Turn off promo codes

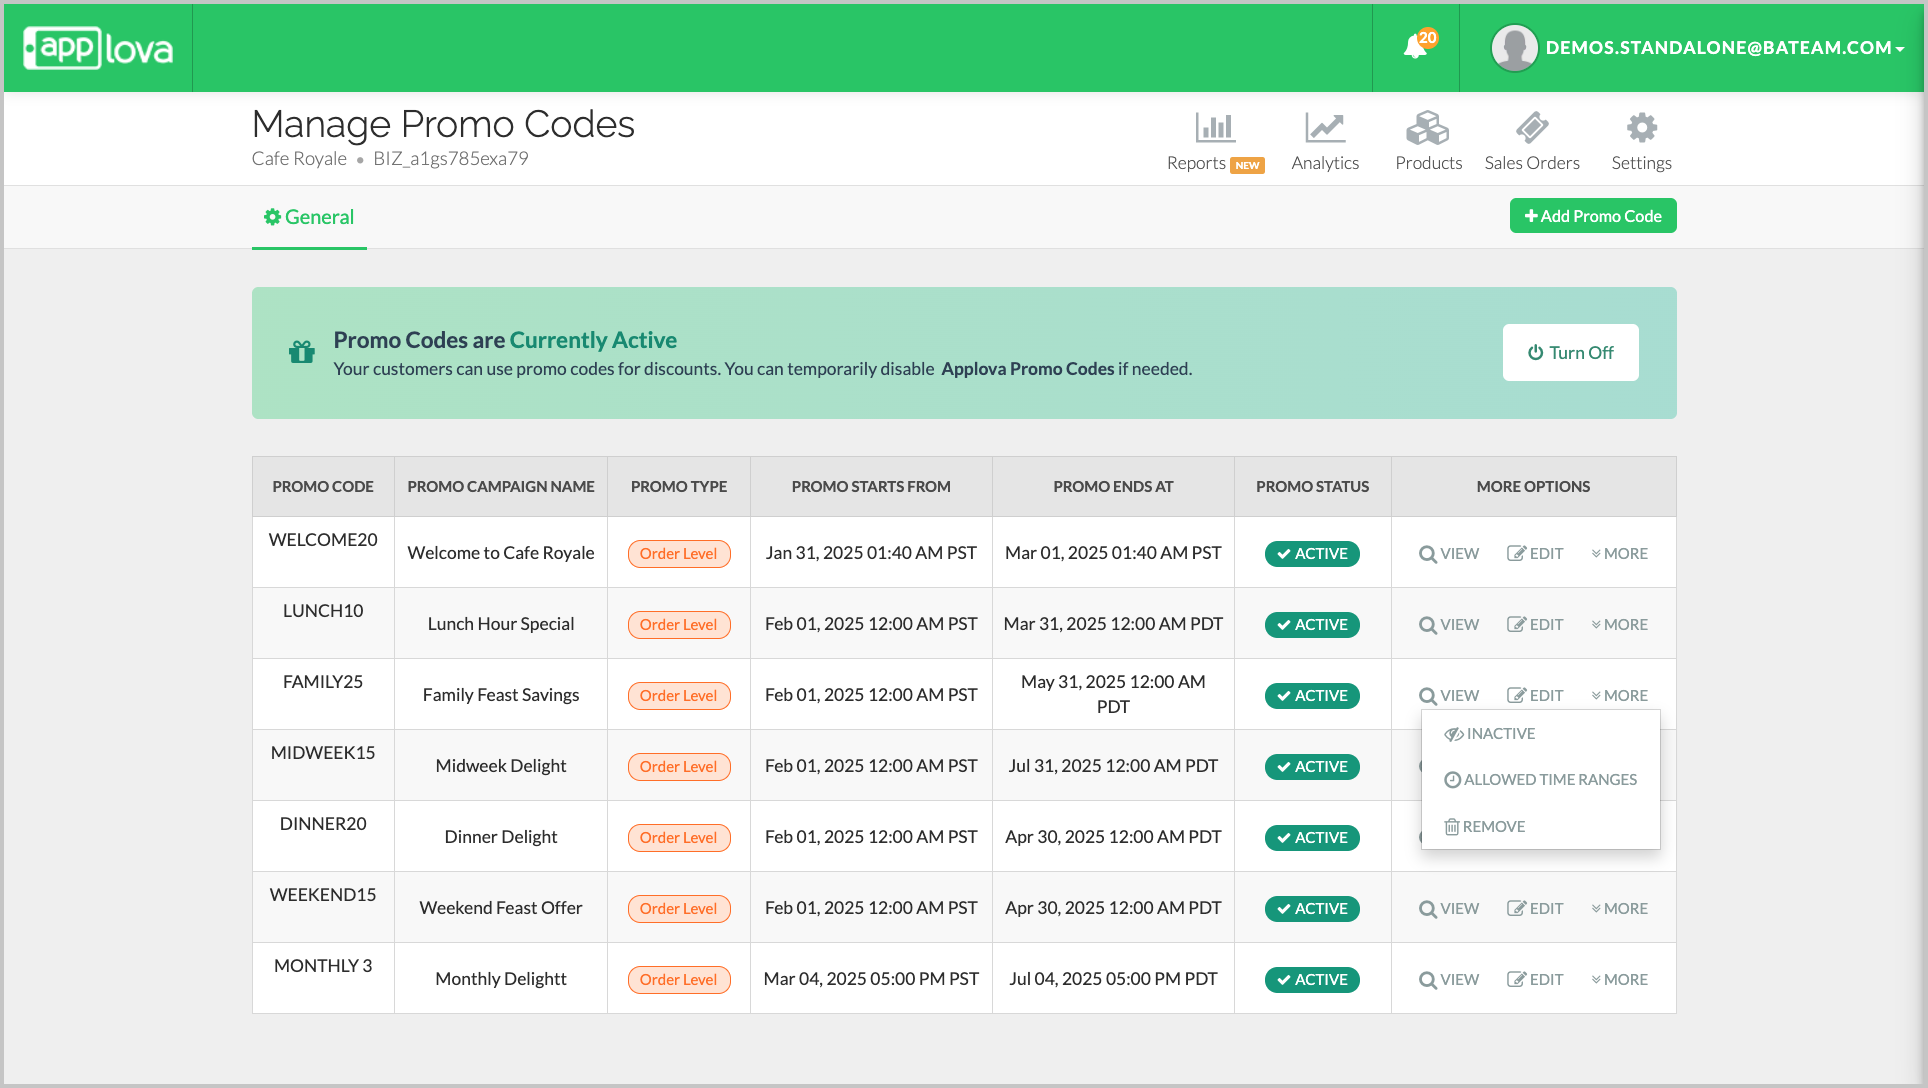[1570, 352]
